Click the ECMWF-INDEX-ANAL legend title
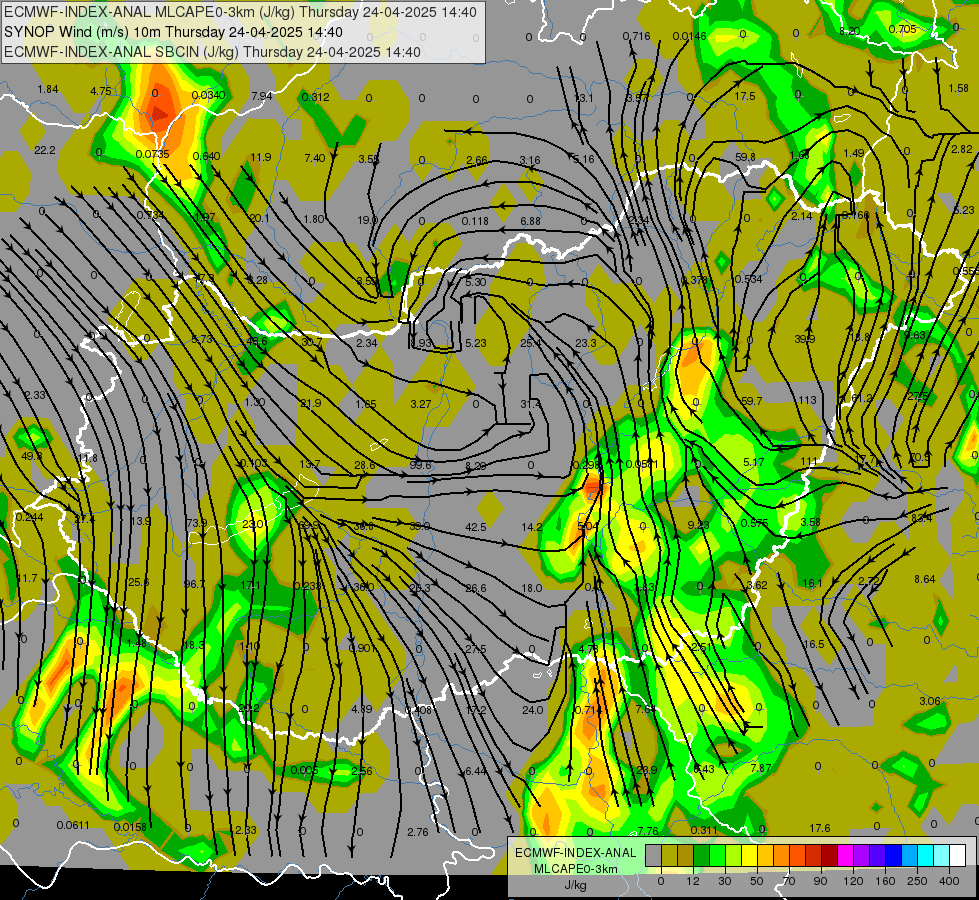Screen dimensions: 979x900 [x=575, y=853]
